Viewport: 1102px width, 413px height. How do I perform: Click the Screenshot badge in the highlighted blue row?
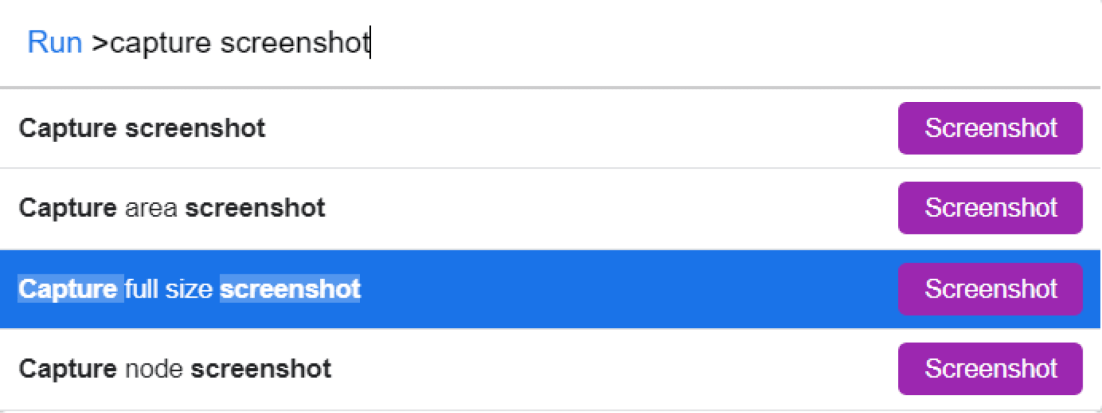[x=990, y=289]
